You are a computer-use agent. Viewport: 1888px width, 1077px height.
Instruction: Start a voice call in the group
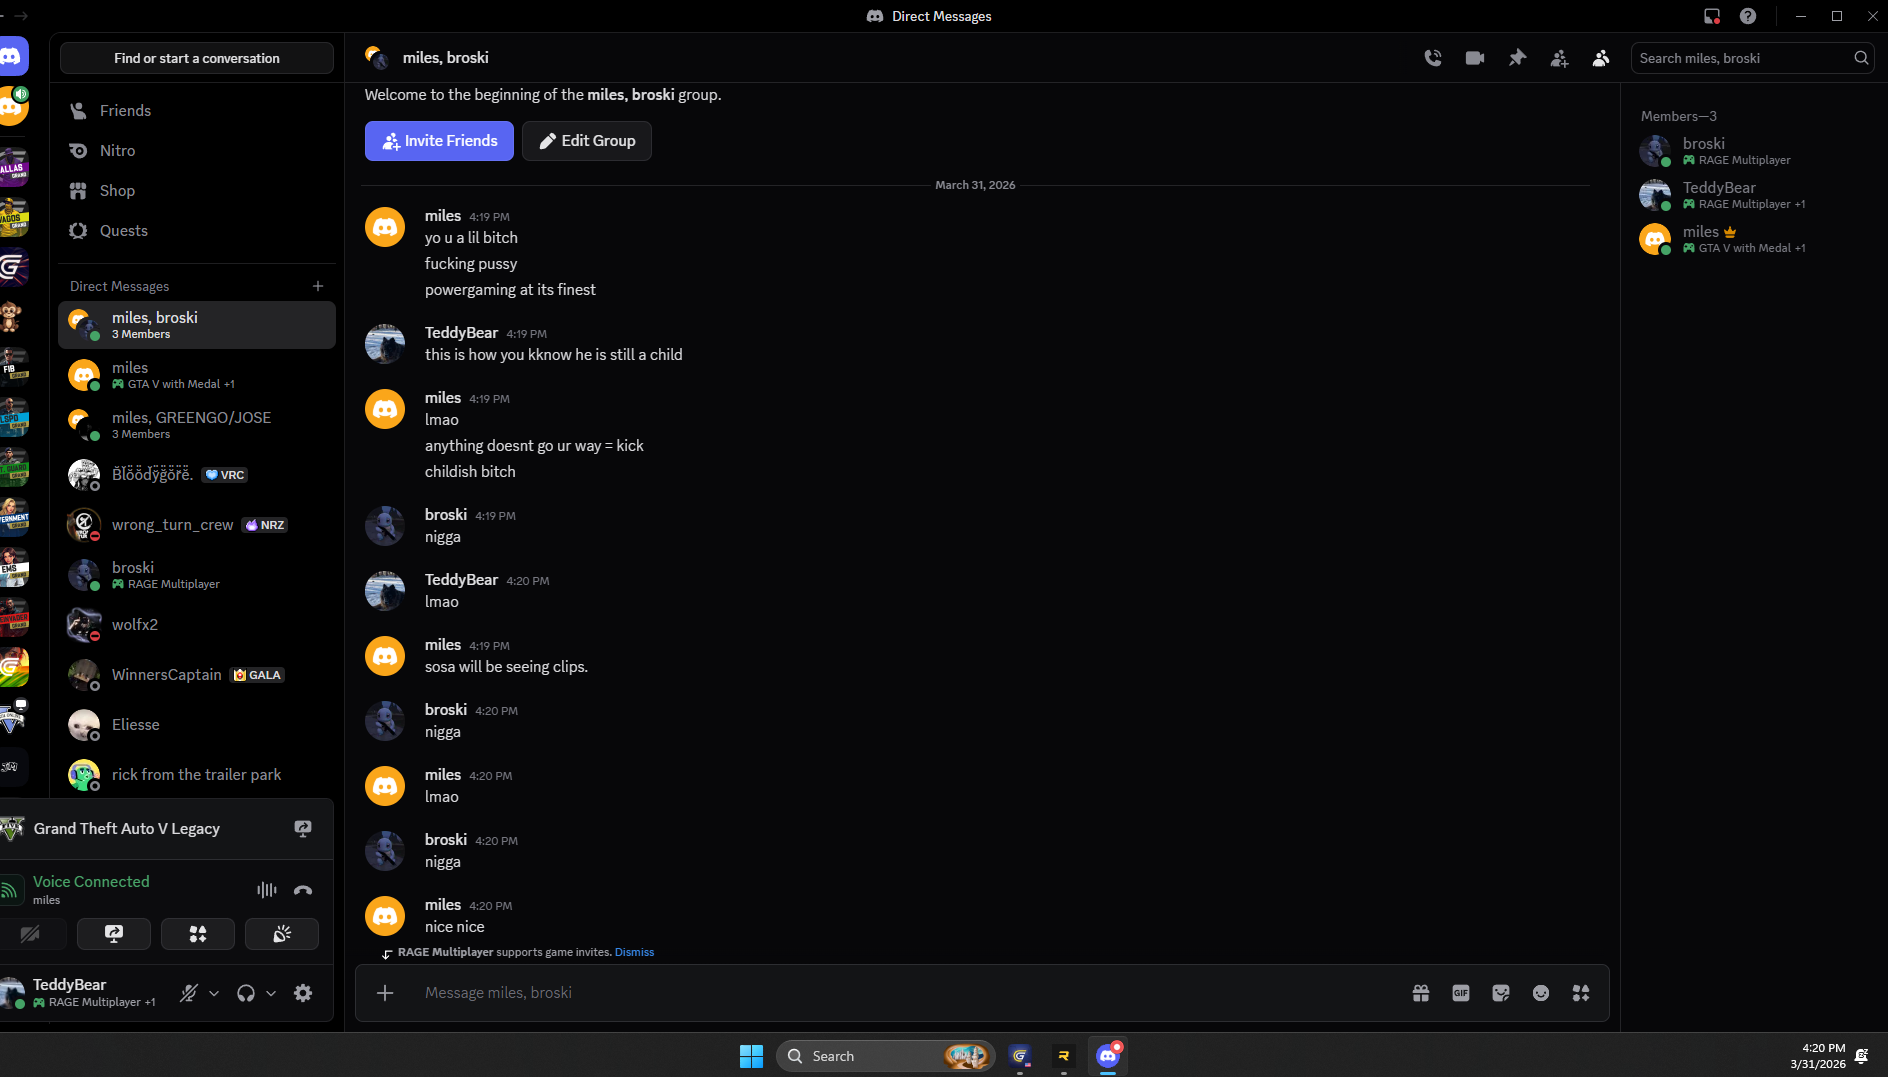click(x=1433, y=58)
